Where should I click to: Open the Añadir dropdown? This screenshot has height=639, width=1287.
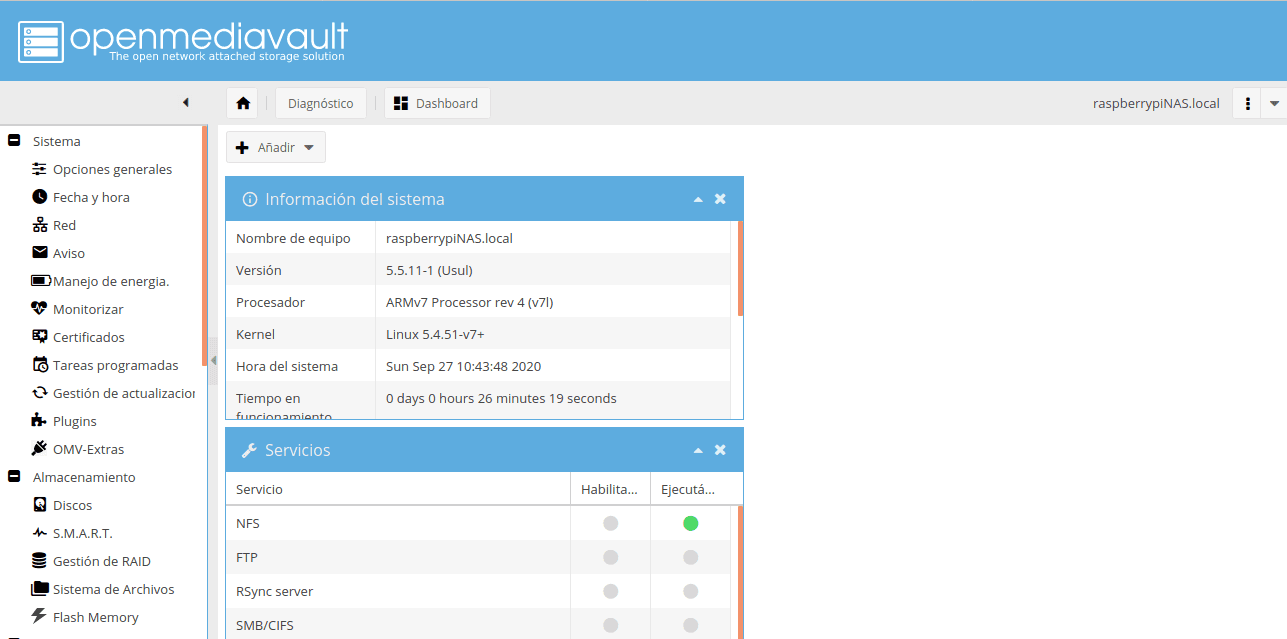click(x=275, y=147)
